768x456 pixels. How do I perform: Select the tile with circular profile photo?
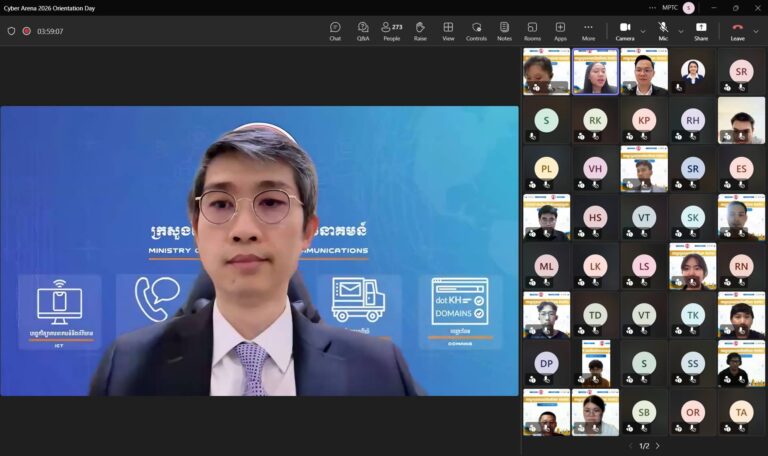tap(693, 72)
